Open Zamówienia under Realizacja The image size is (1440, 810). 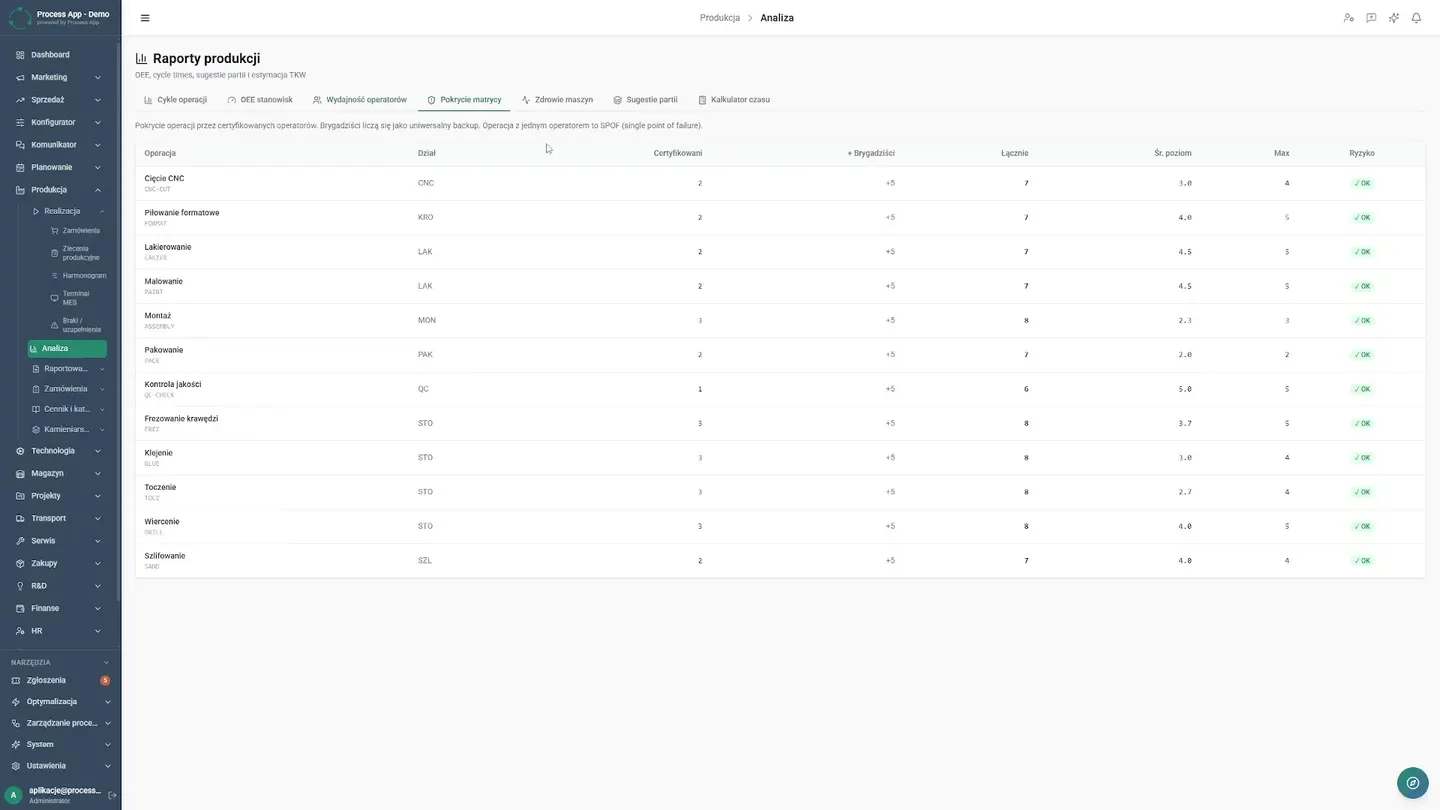click(x=76, y=231)
